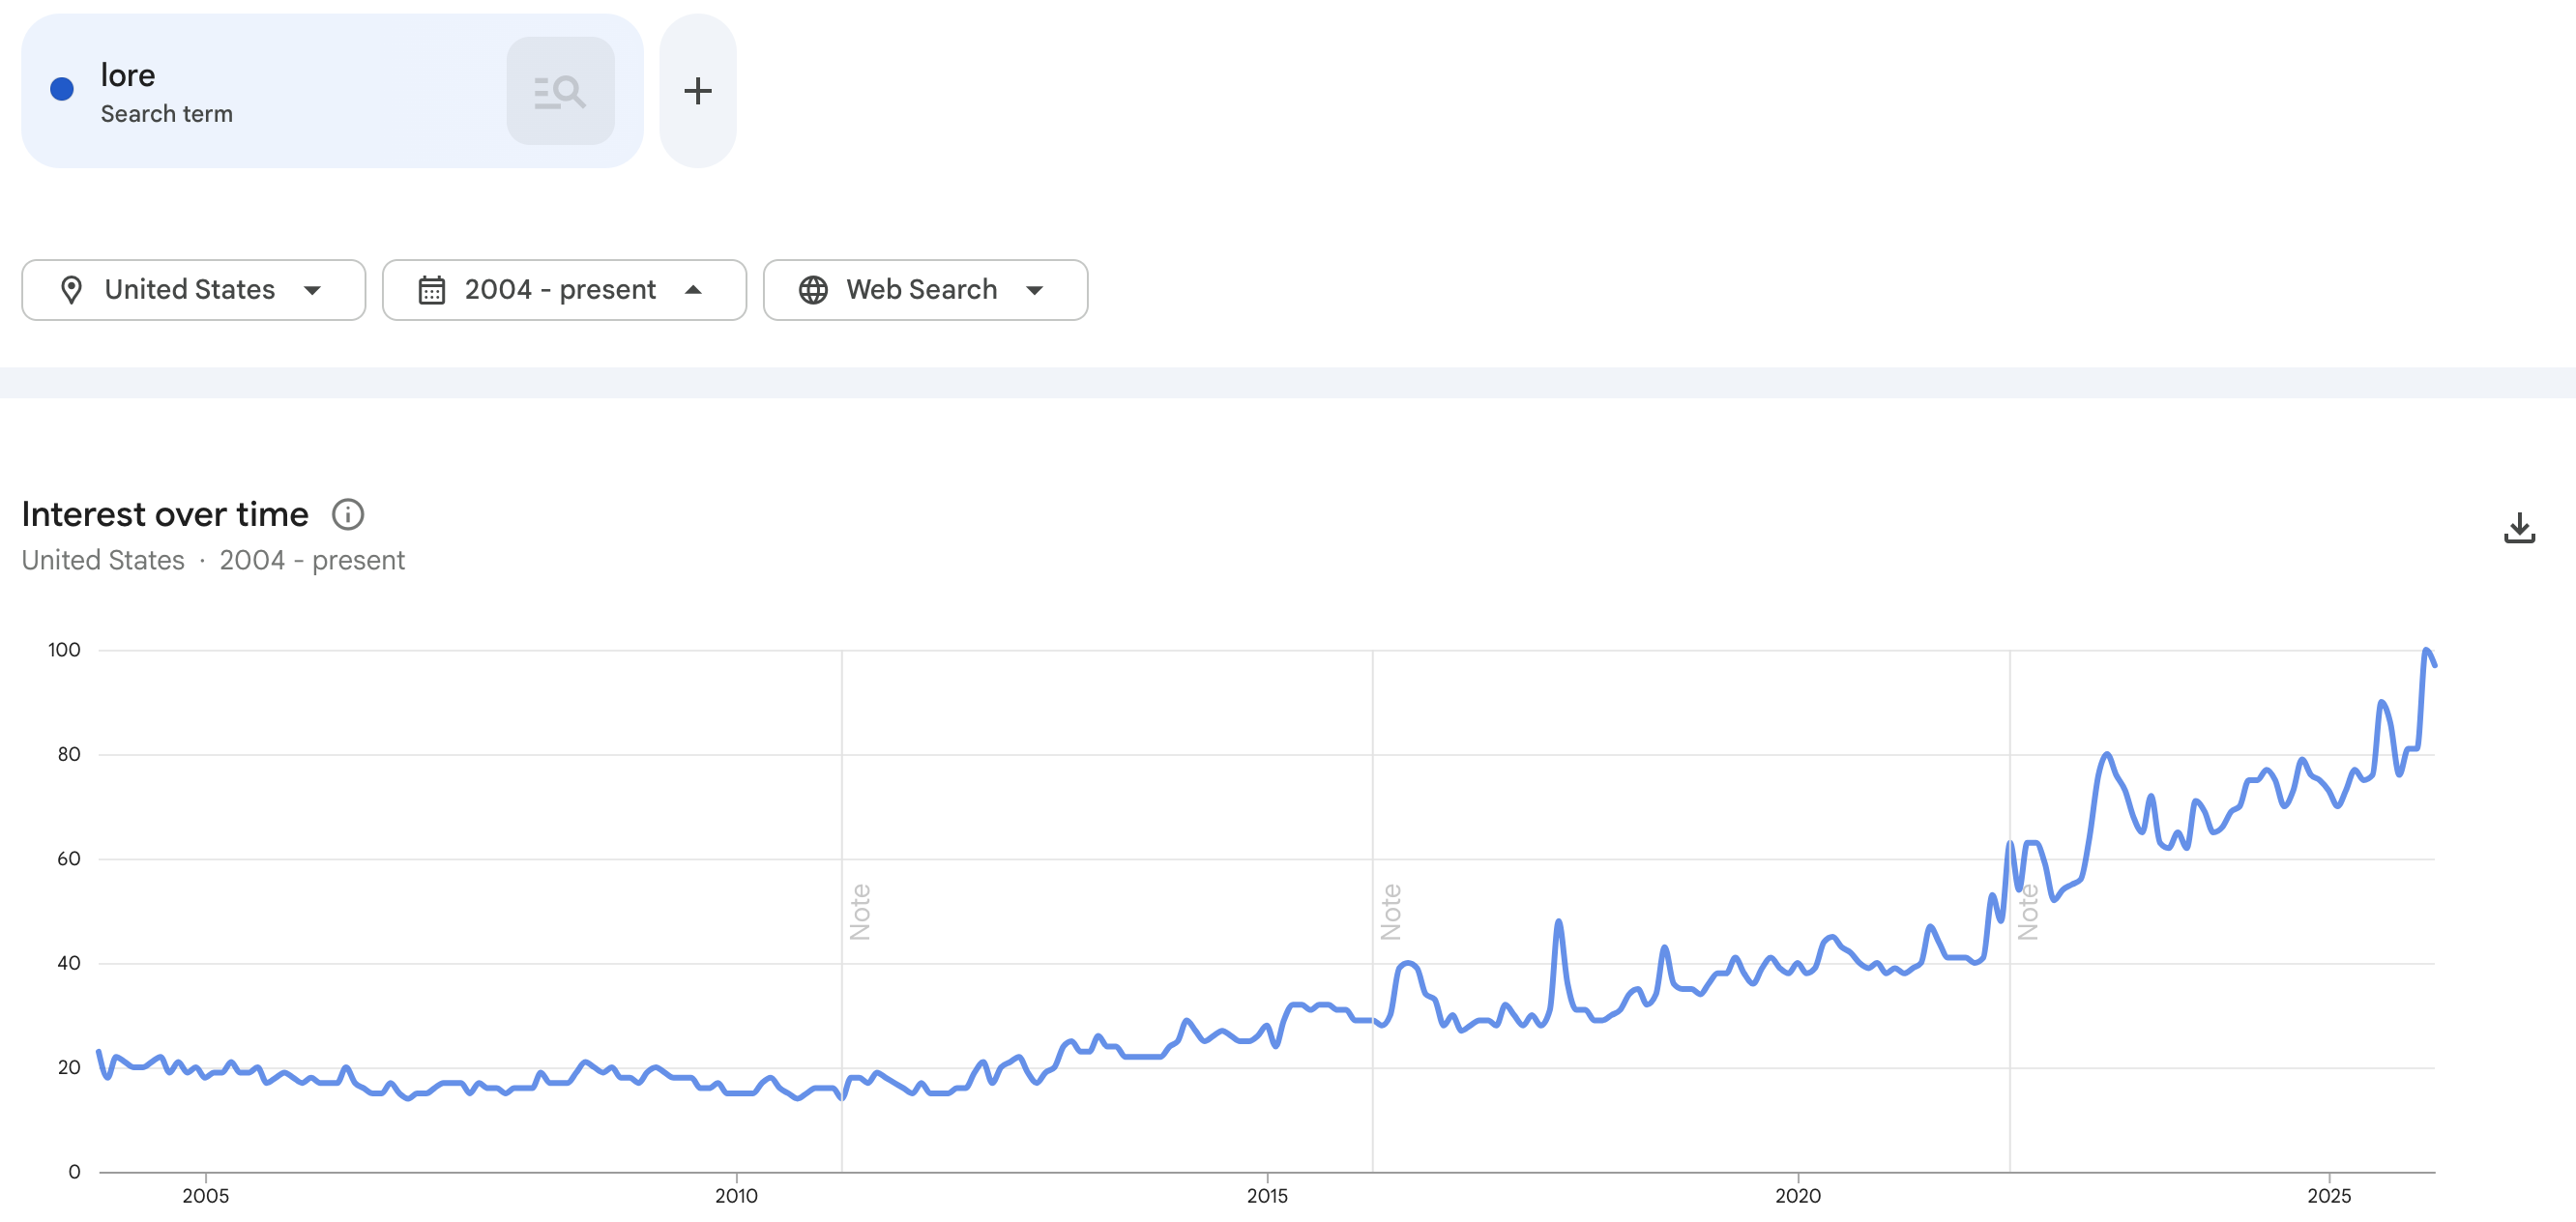Click the blue dot beside lore

point(62,89)
